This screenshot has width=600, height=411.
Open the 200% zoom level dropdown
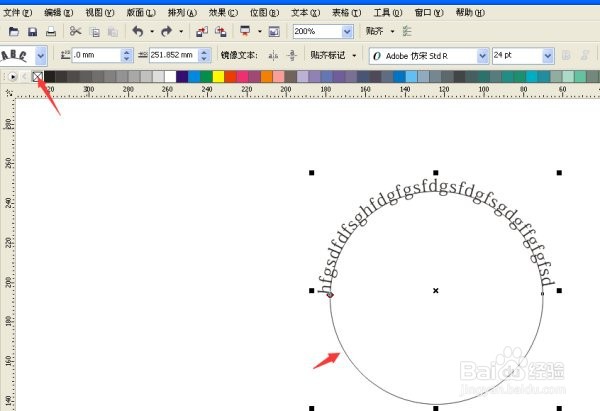pyautogui.click(x=347, y=31)
